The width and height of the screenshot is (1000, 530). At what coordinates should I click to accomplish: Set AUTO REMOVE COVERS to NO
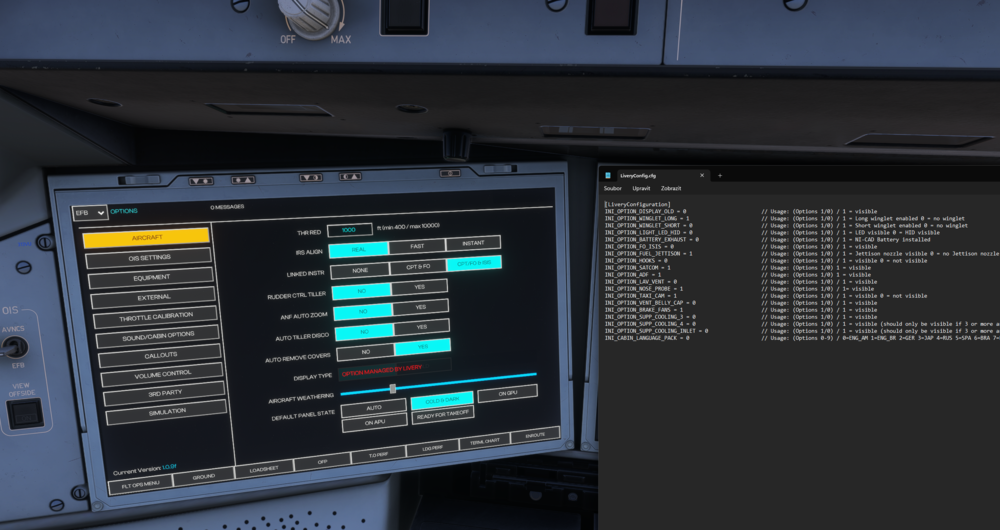[364, 351]
